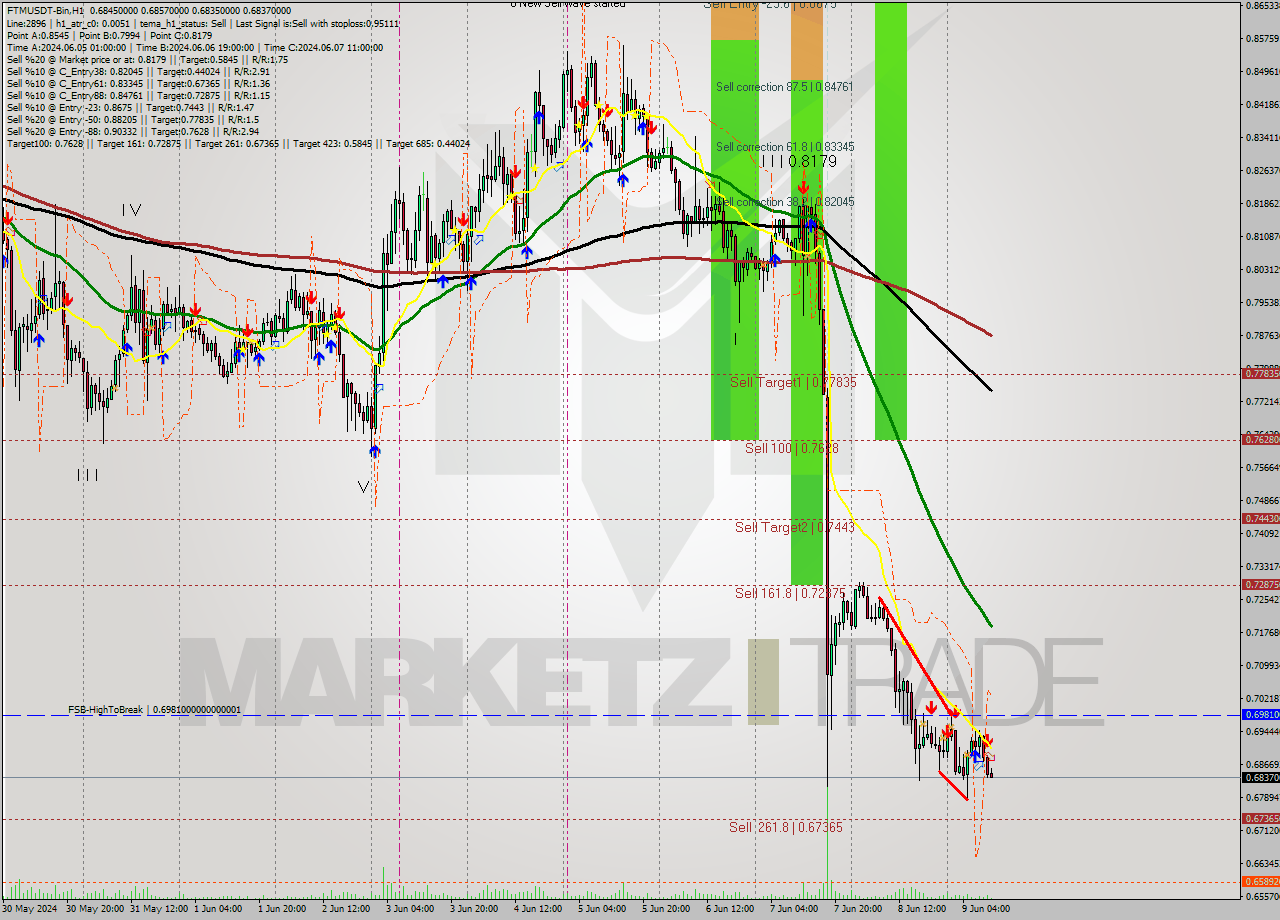The height and width of the screenshot is (920, 1280).
Task: Select the black 0.68370 current price tag
Action: tap(1260, 777)
